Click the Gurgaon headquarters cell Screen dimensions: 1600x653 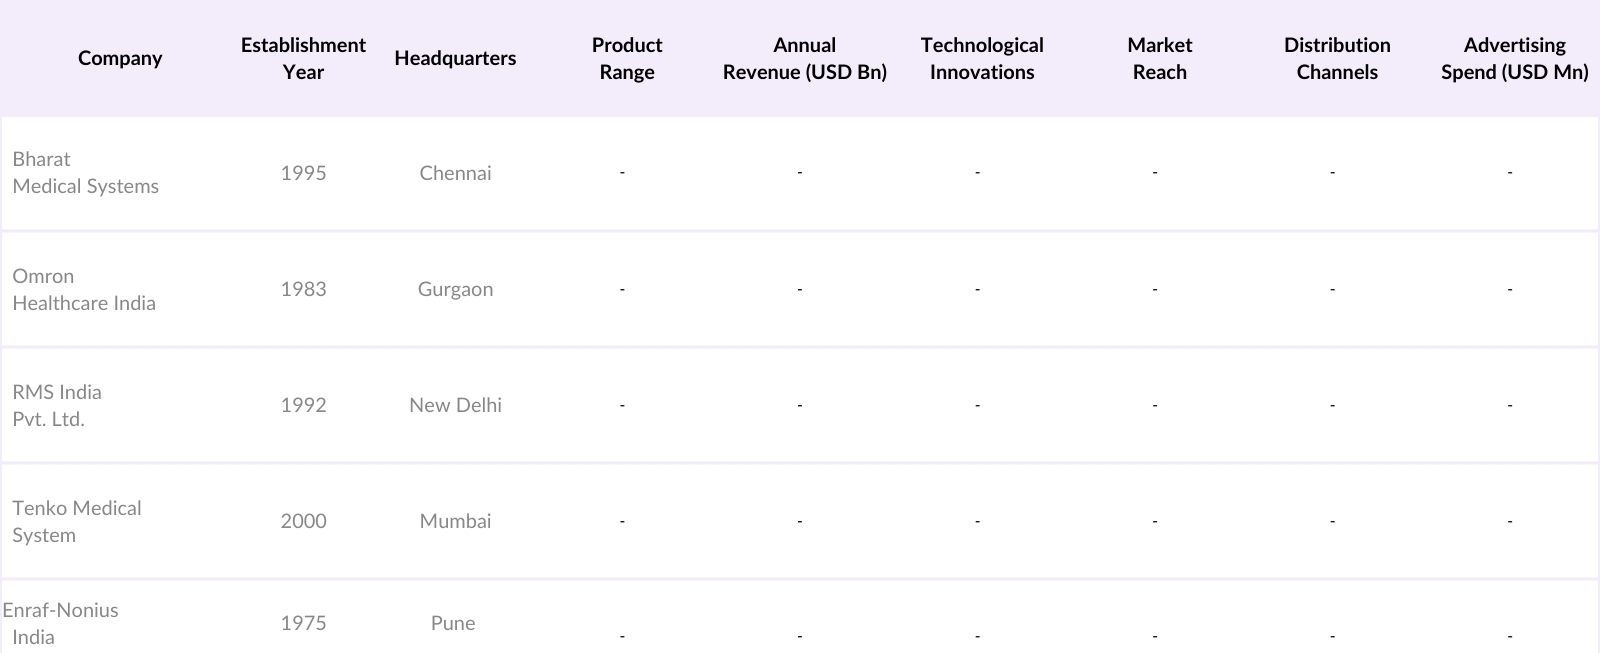click(x=455, y=289)
